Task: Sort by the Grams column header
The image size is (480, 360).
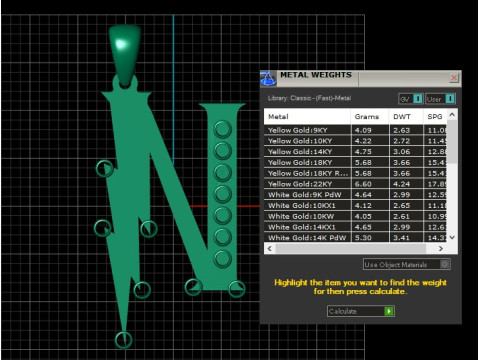Action: (x=370, y=117)
